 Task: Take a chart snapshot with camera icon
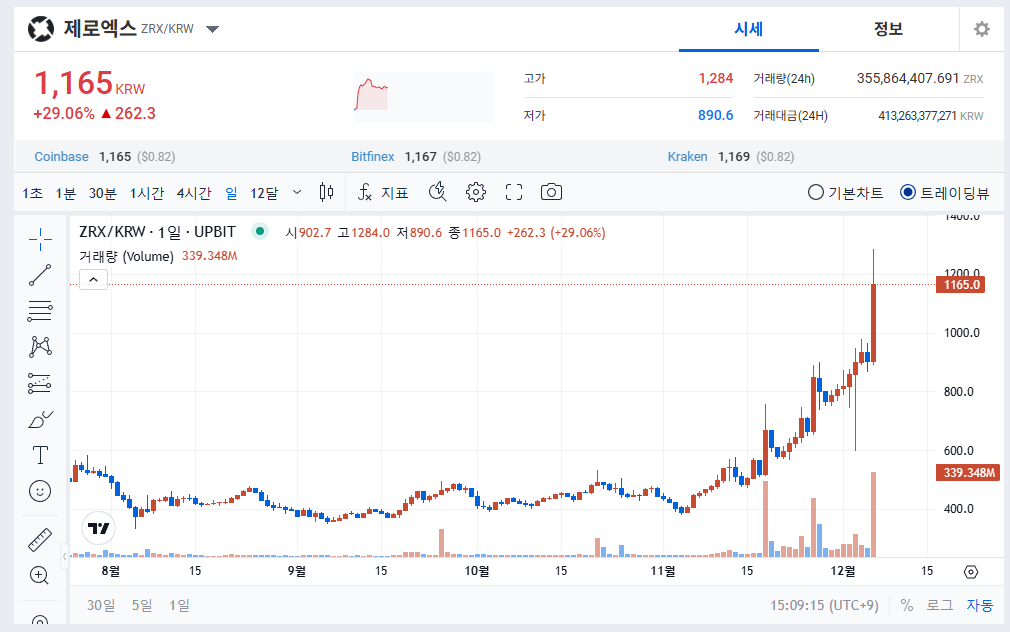point(551,192)
